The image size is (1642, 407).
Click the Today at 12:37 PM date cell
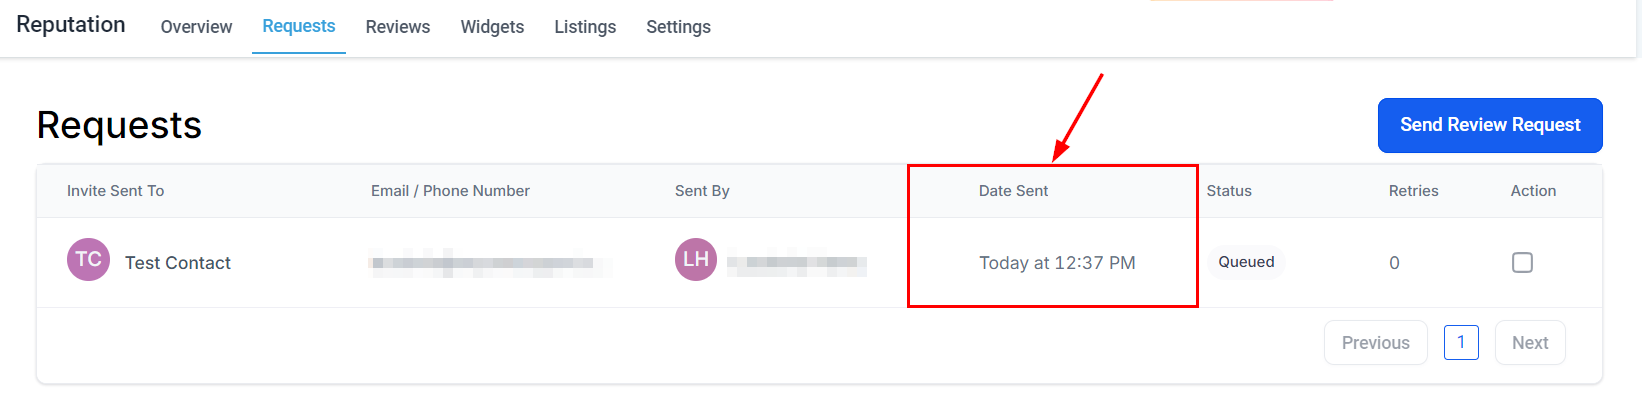(x=1057, y=263)
